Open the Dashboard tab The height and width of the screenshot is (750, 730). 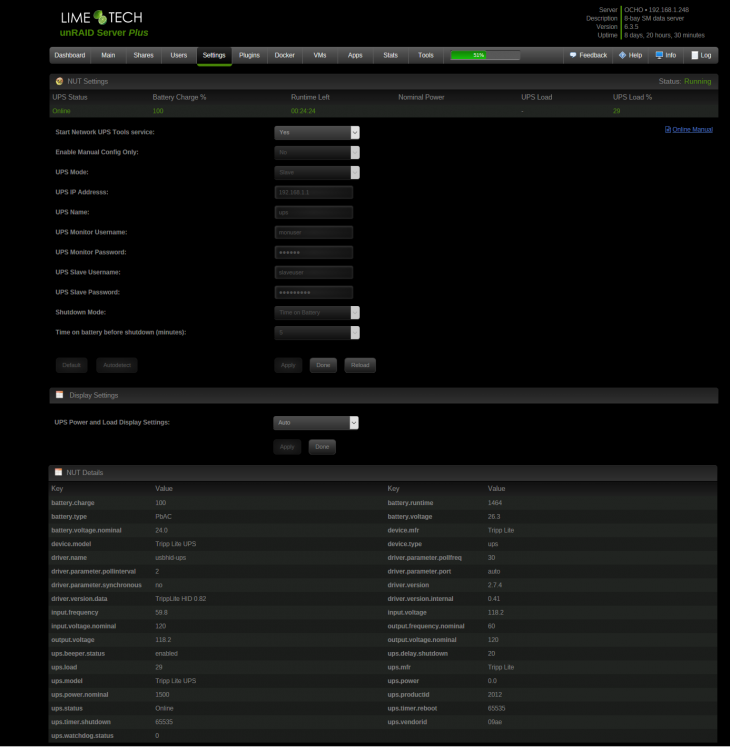[x=70, y=55]
